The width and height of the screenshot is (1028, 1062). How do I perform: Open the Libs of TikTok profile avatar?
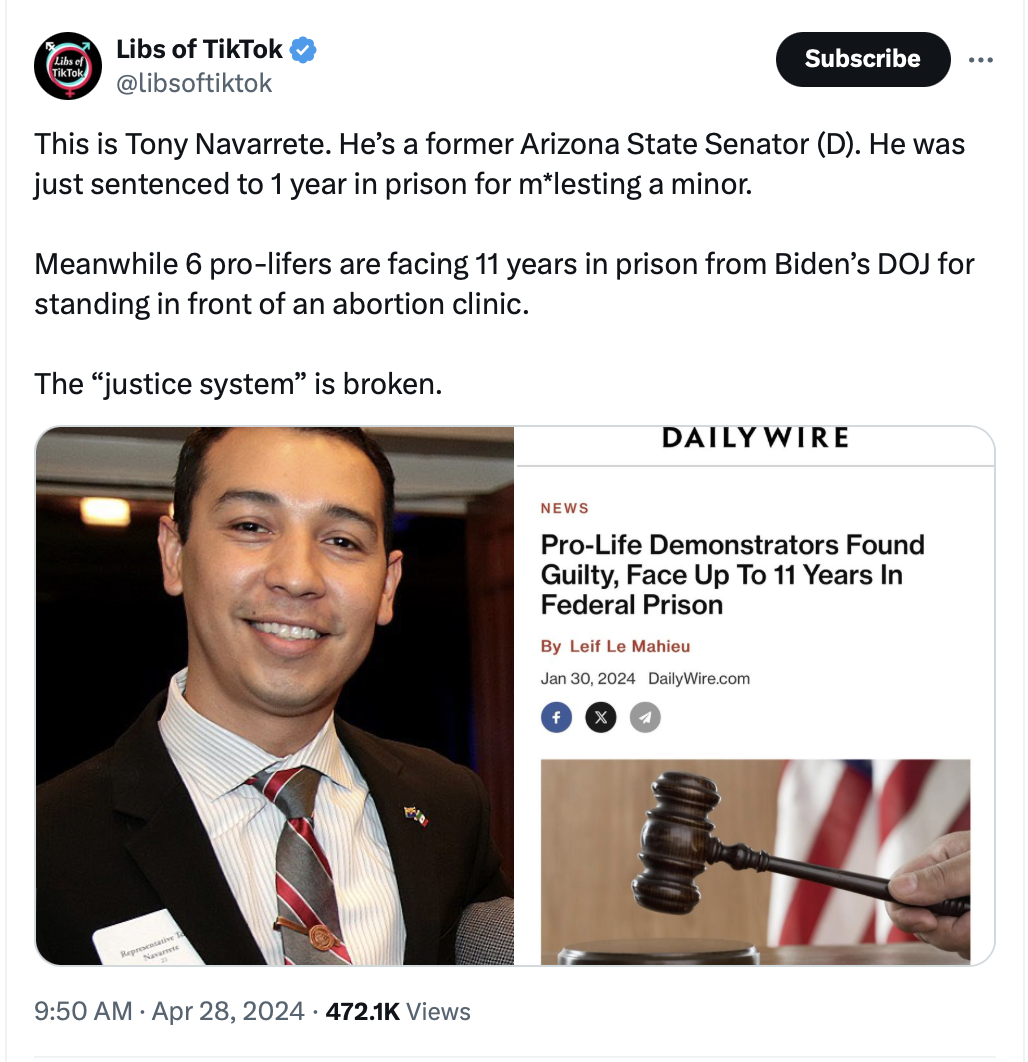pos(68,66)
